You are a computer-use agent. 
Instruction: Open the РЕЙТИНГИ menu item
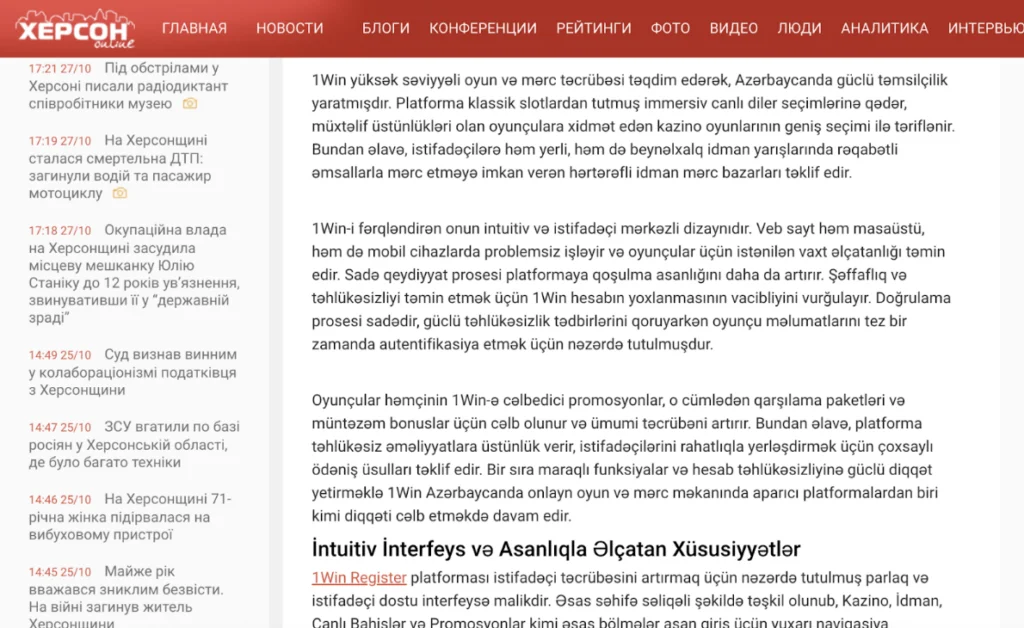pos(593,28)
